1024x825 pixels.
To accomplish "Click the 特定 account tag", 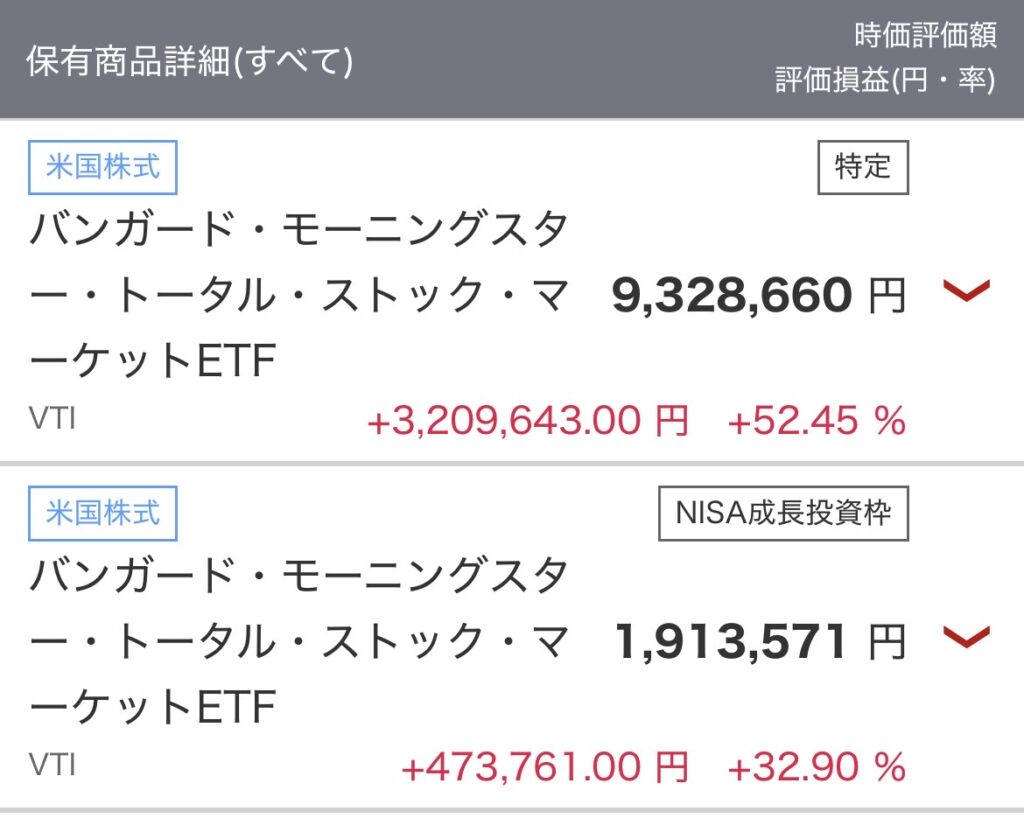I will (x=863, y=167).
